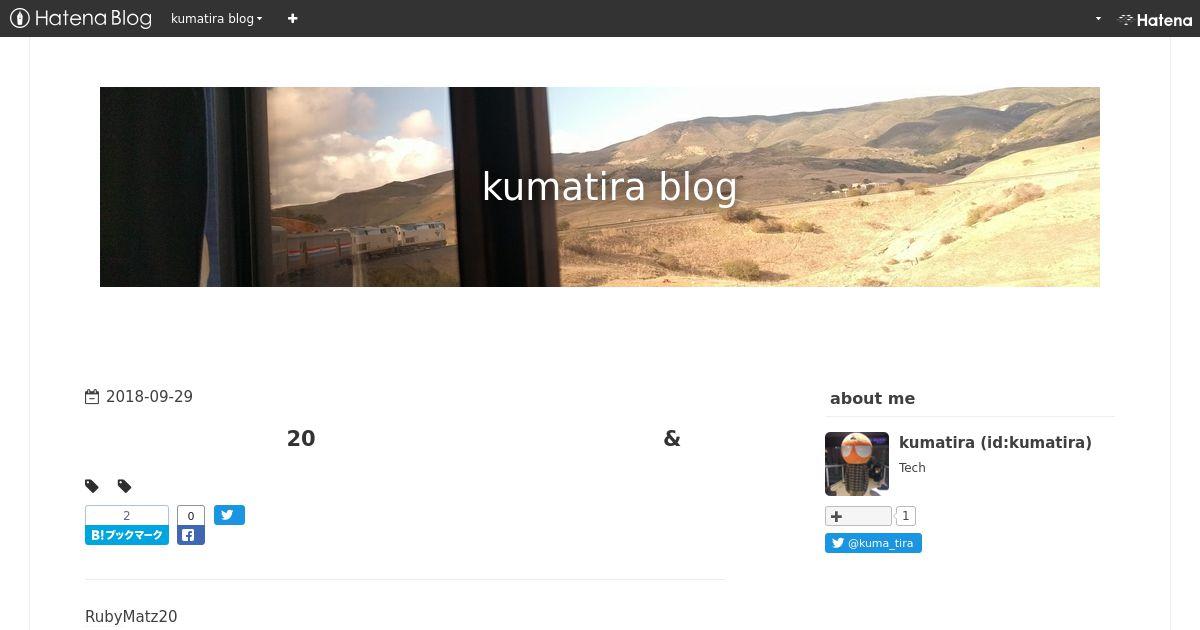Follow @kuma_tira on Twitter
The height and width of the screenshot is (630, 1200).
[x=873, y=543]
